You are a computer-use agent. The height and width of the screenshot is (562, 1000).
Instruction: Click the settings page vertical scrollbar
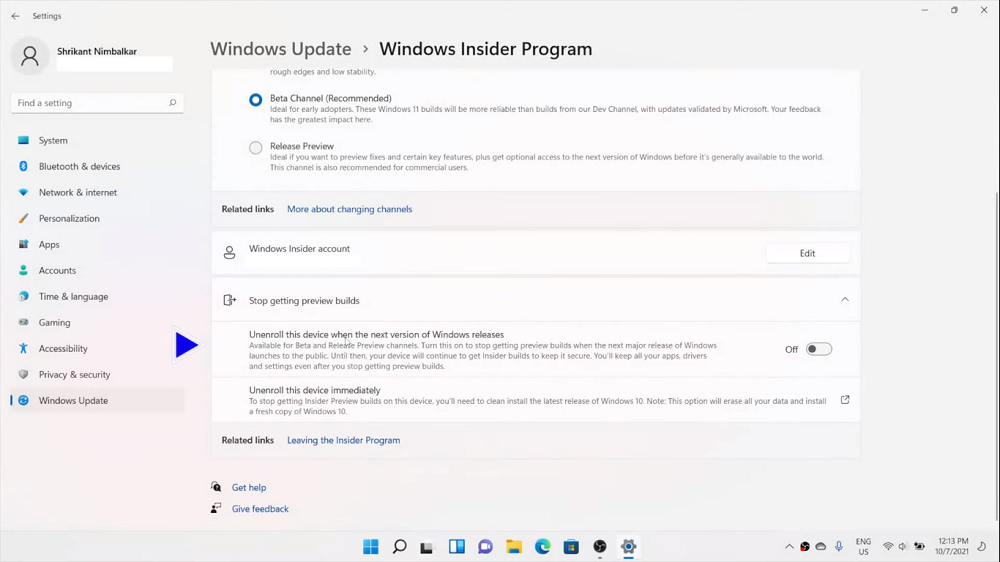click(997, 356)
